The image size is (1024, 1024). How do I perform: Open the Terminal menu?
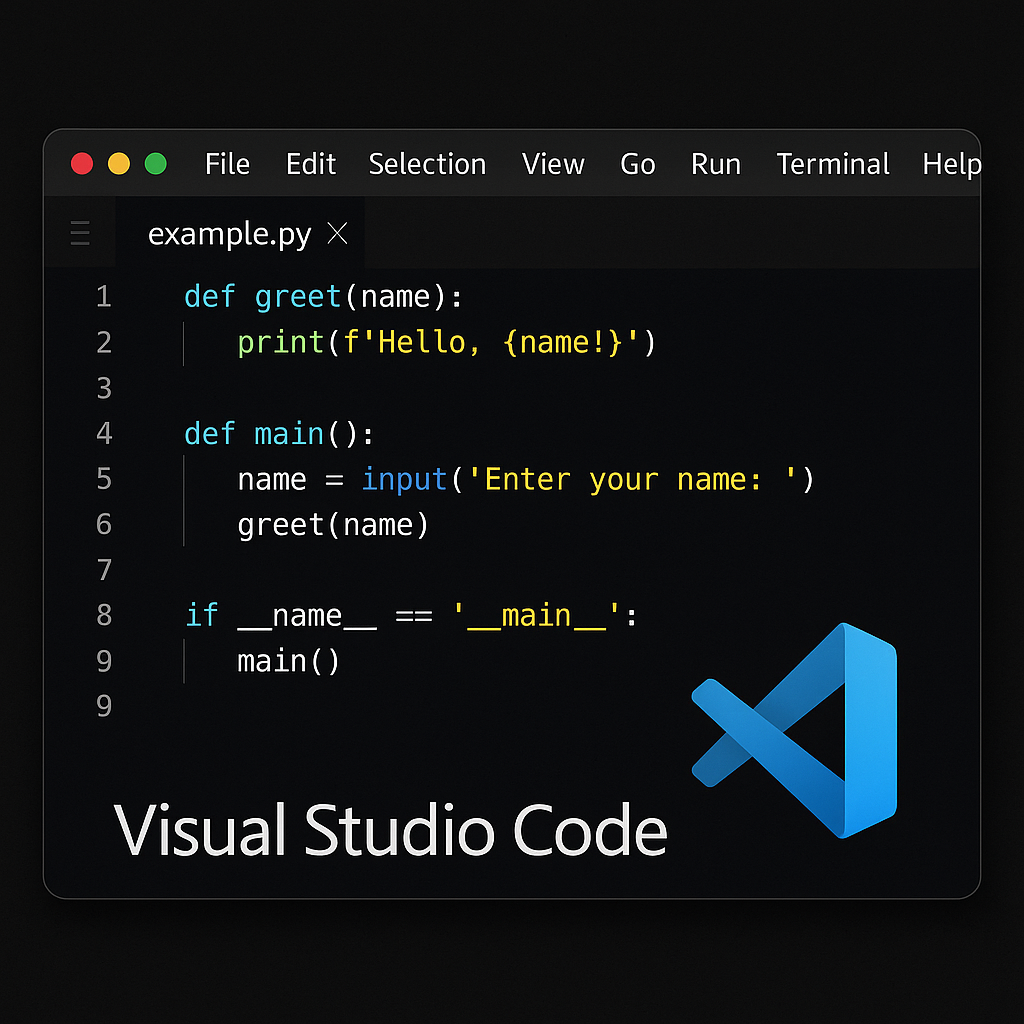click(833, 164)
